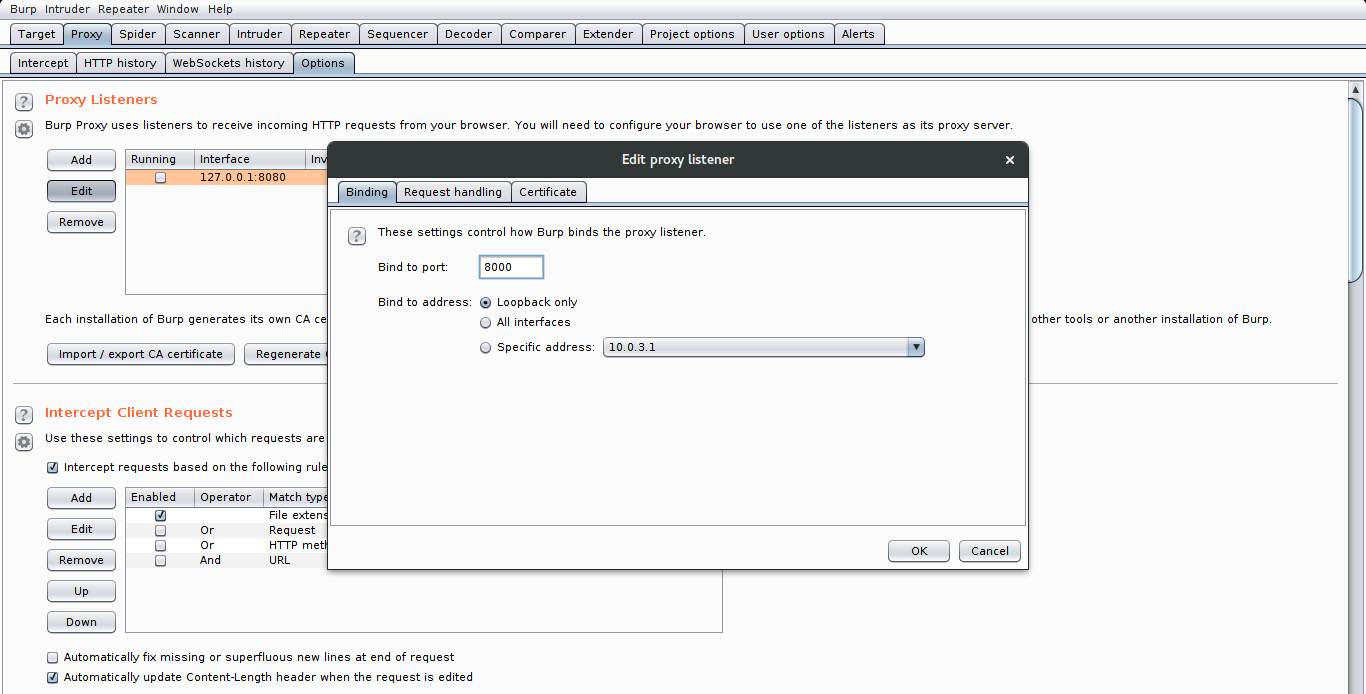This screenshot has height=694, width=1366.
Task: Enable the Request rule checkbox
Action: 160,530
